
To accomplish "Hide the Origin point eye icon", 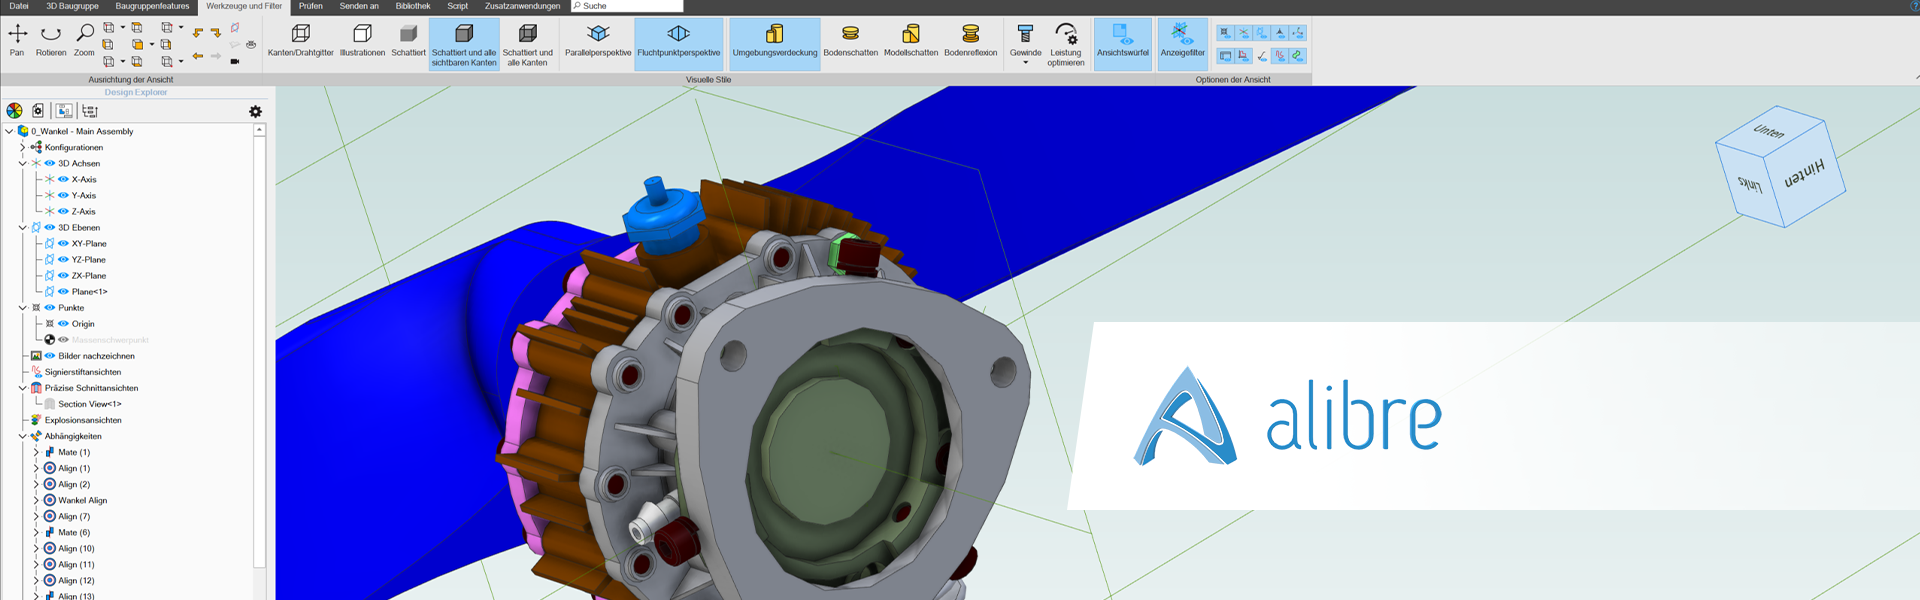I will [x=63, y=324].
